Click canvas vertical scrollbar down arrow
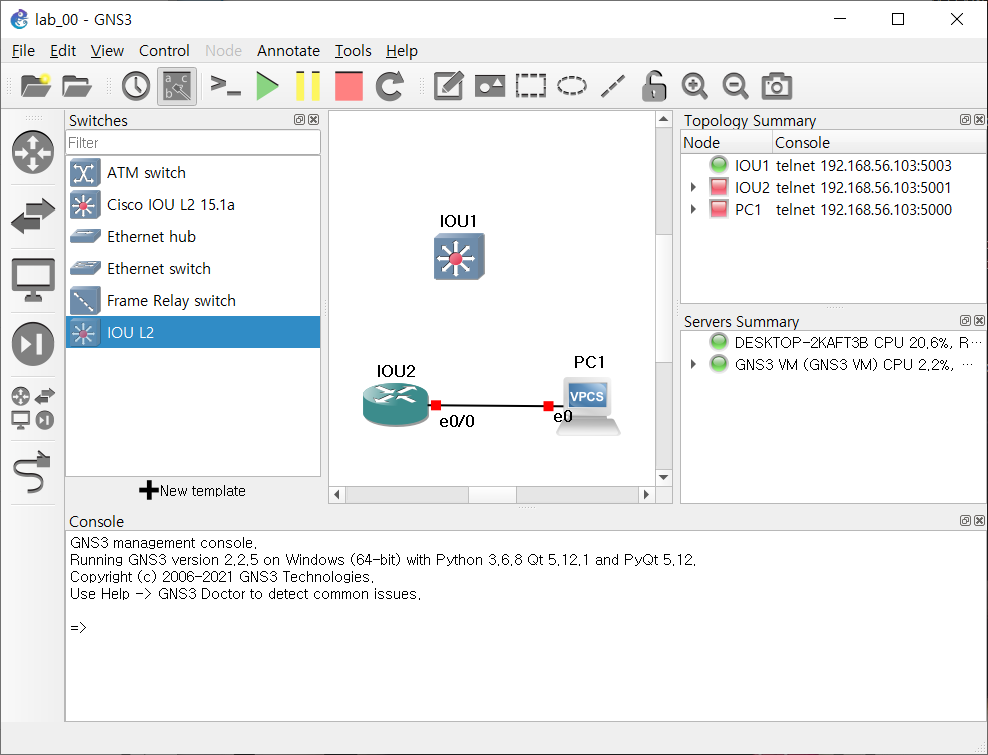988x755 pixels. [x=663, y=477]
